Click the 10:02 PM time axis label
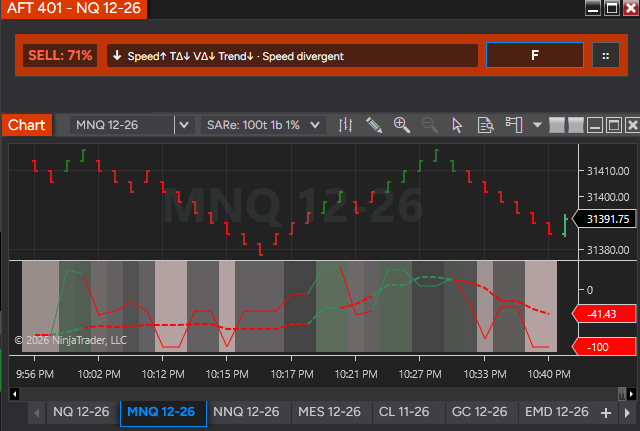 99,374
